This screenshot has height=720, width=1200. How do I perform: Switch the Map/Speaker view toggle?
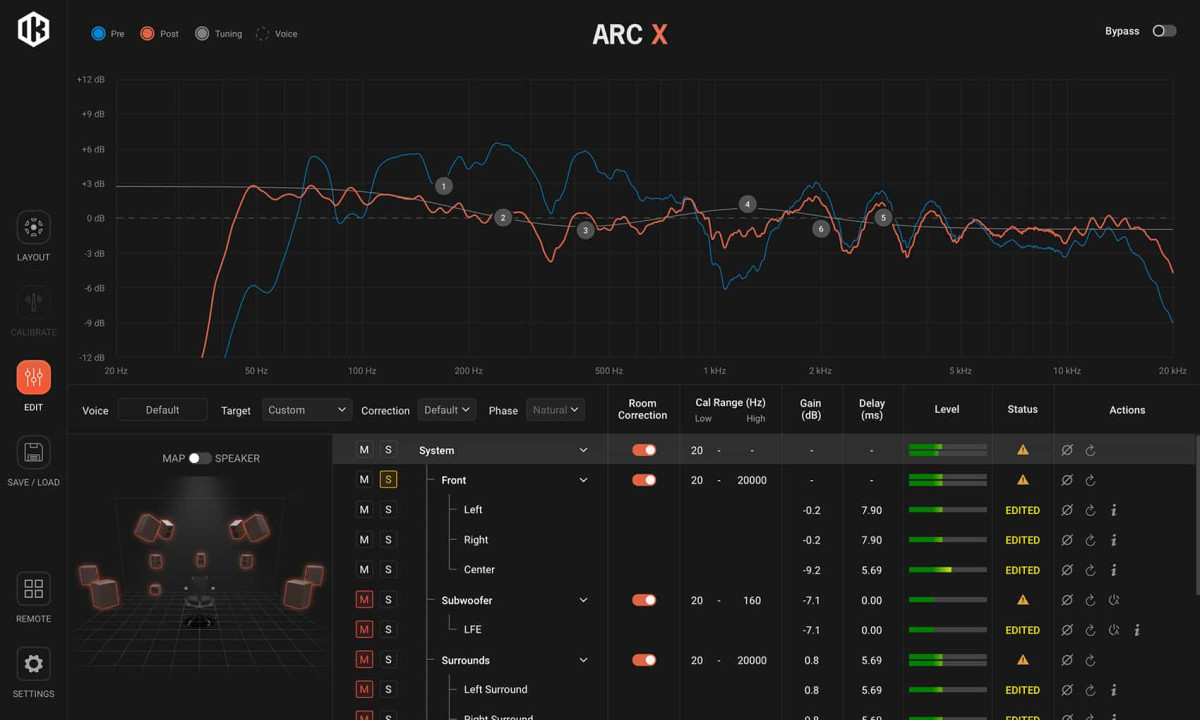pyautogui.click(x=200, y=458)
